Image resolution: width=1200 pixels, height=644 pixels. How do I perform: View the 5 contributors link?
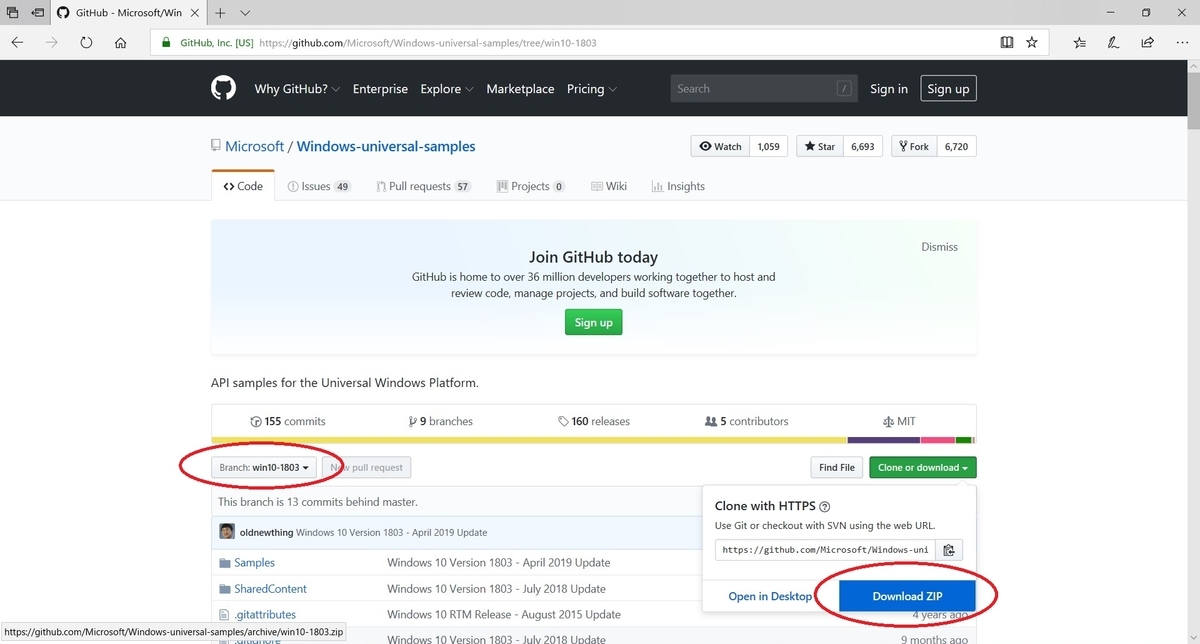747,421
